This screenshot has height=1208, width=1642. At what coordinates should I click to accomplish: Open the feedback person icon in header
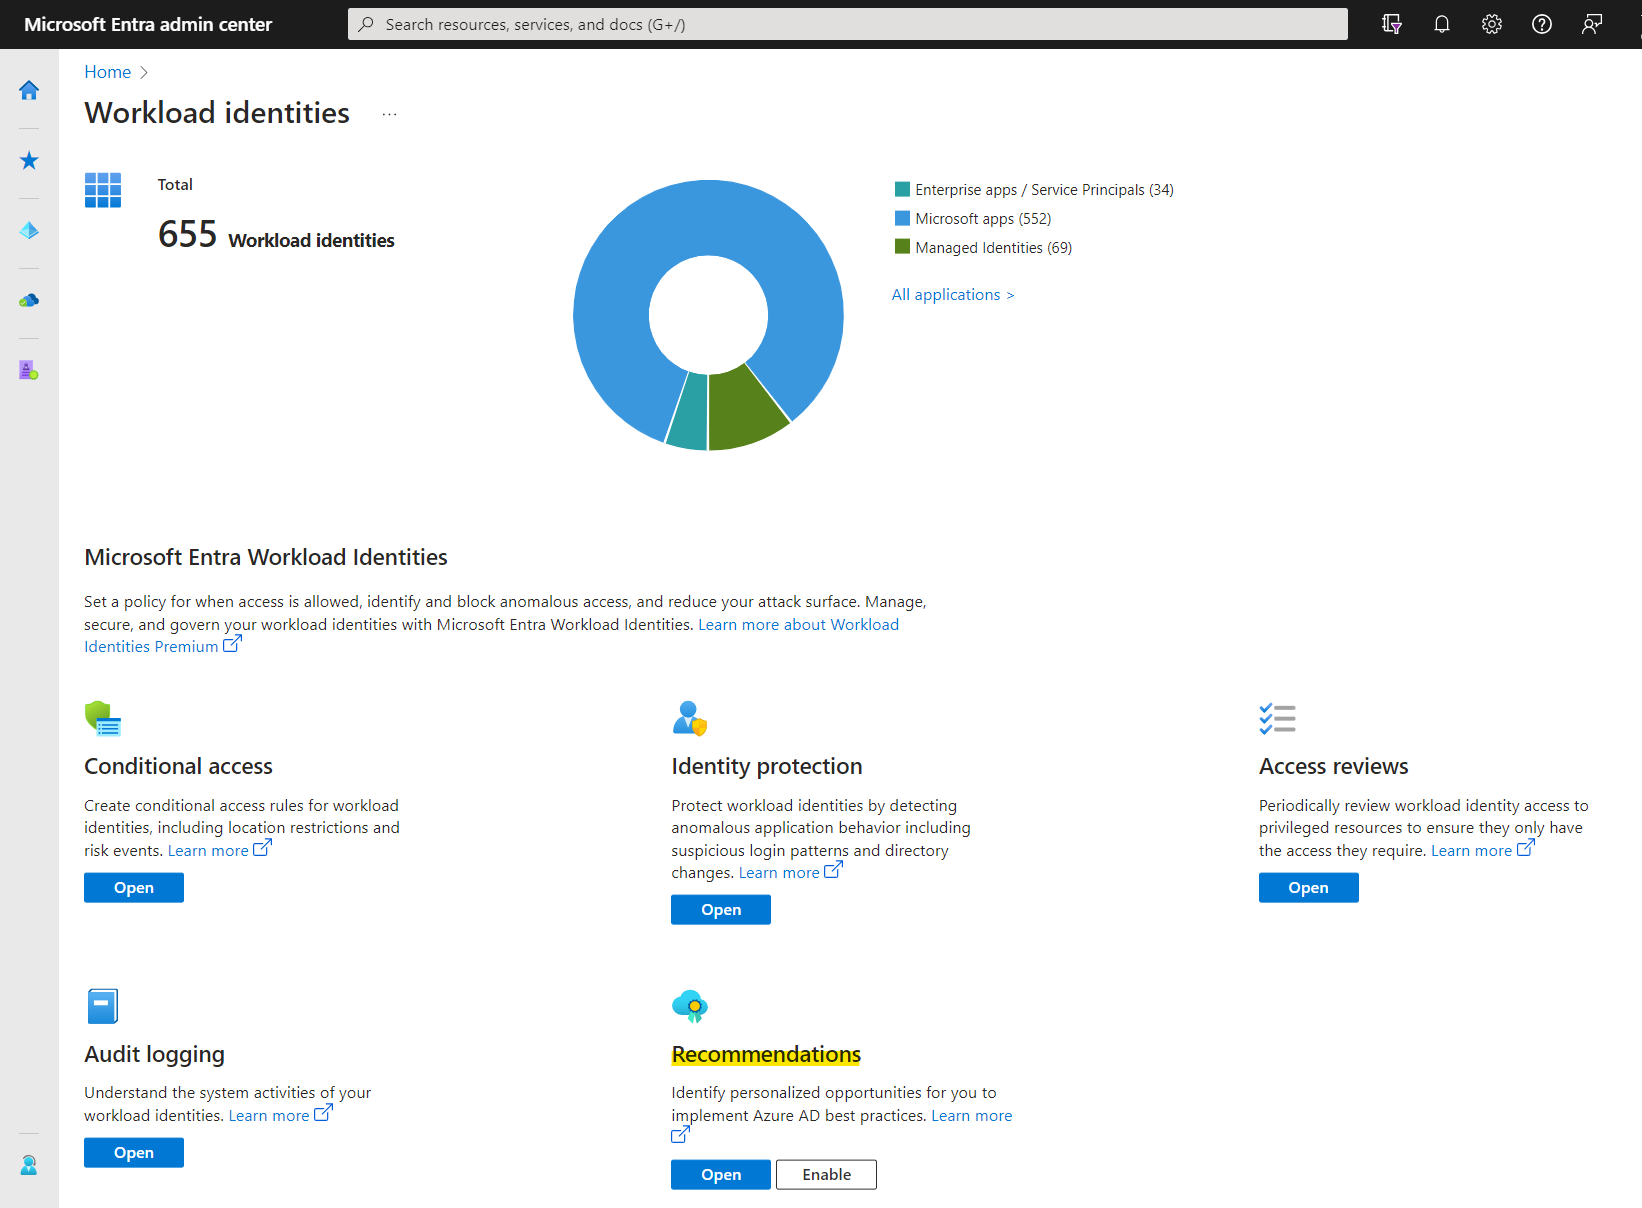tap(1592, 24)
